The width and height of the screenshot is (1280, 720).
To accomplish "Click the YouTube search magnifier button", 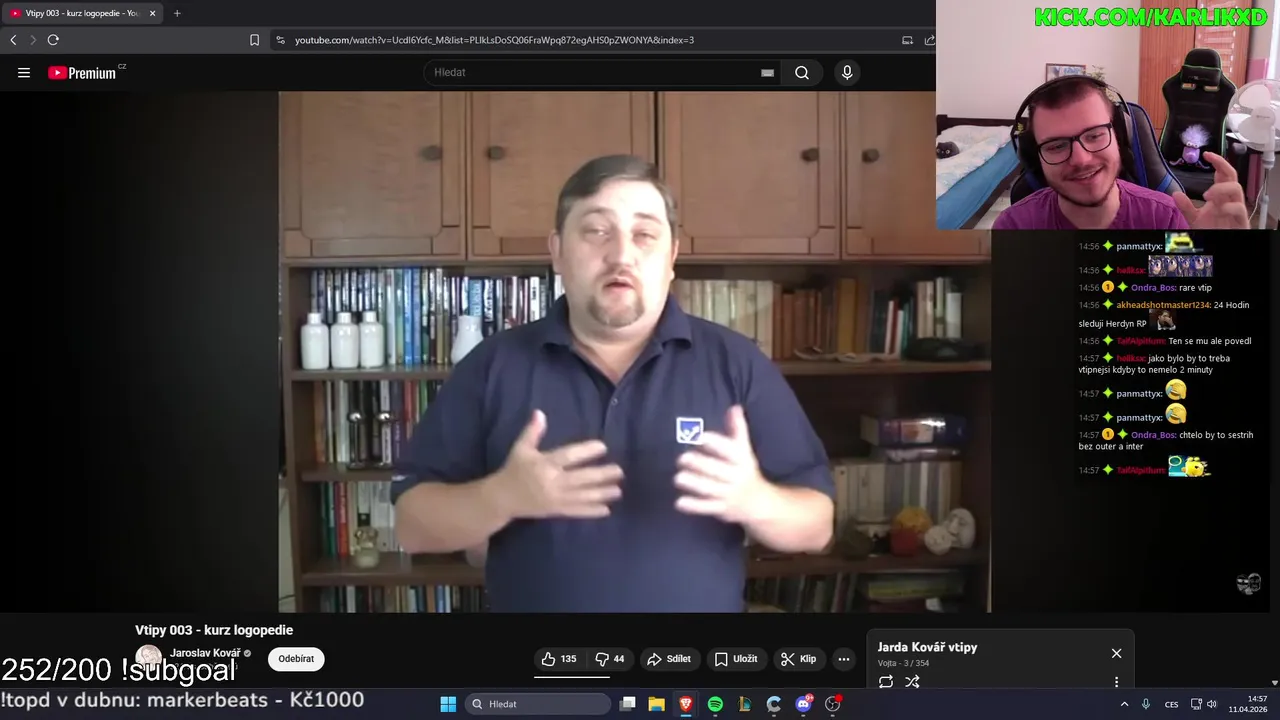I will 802,73.
